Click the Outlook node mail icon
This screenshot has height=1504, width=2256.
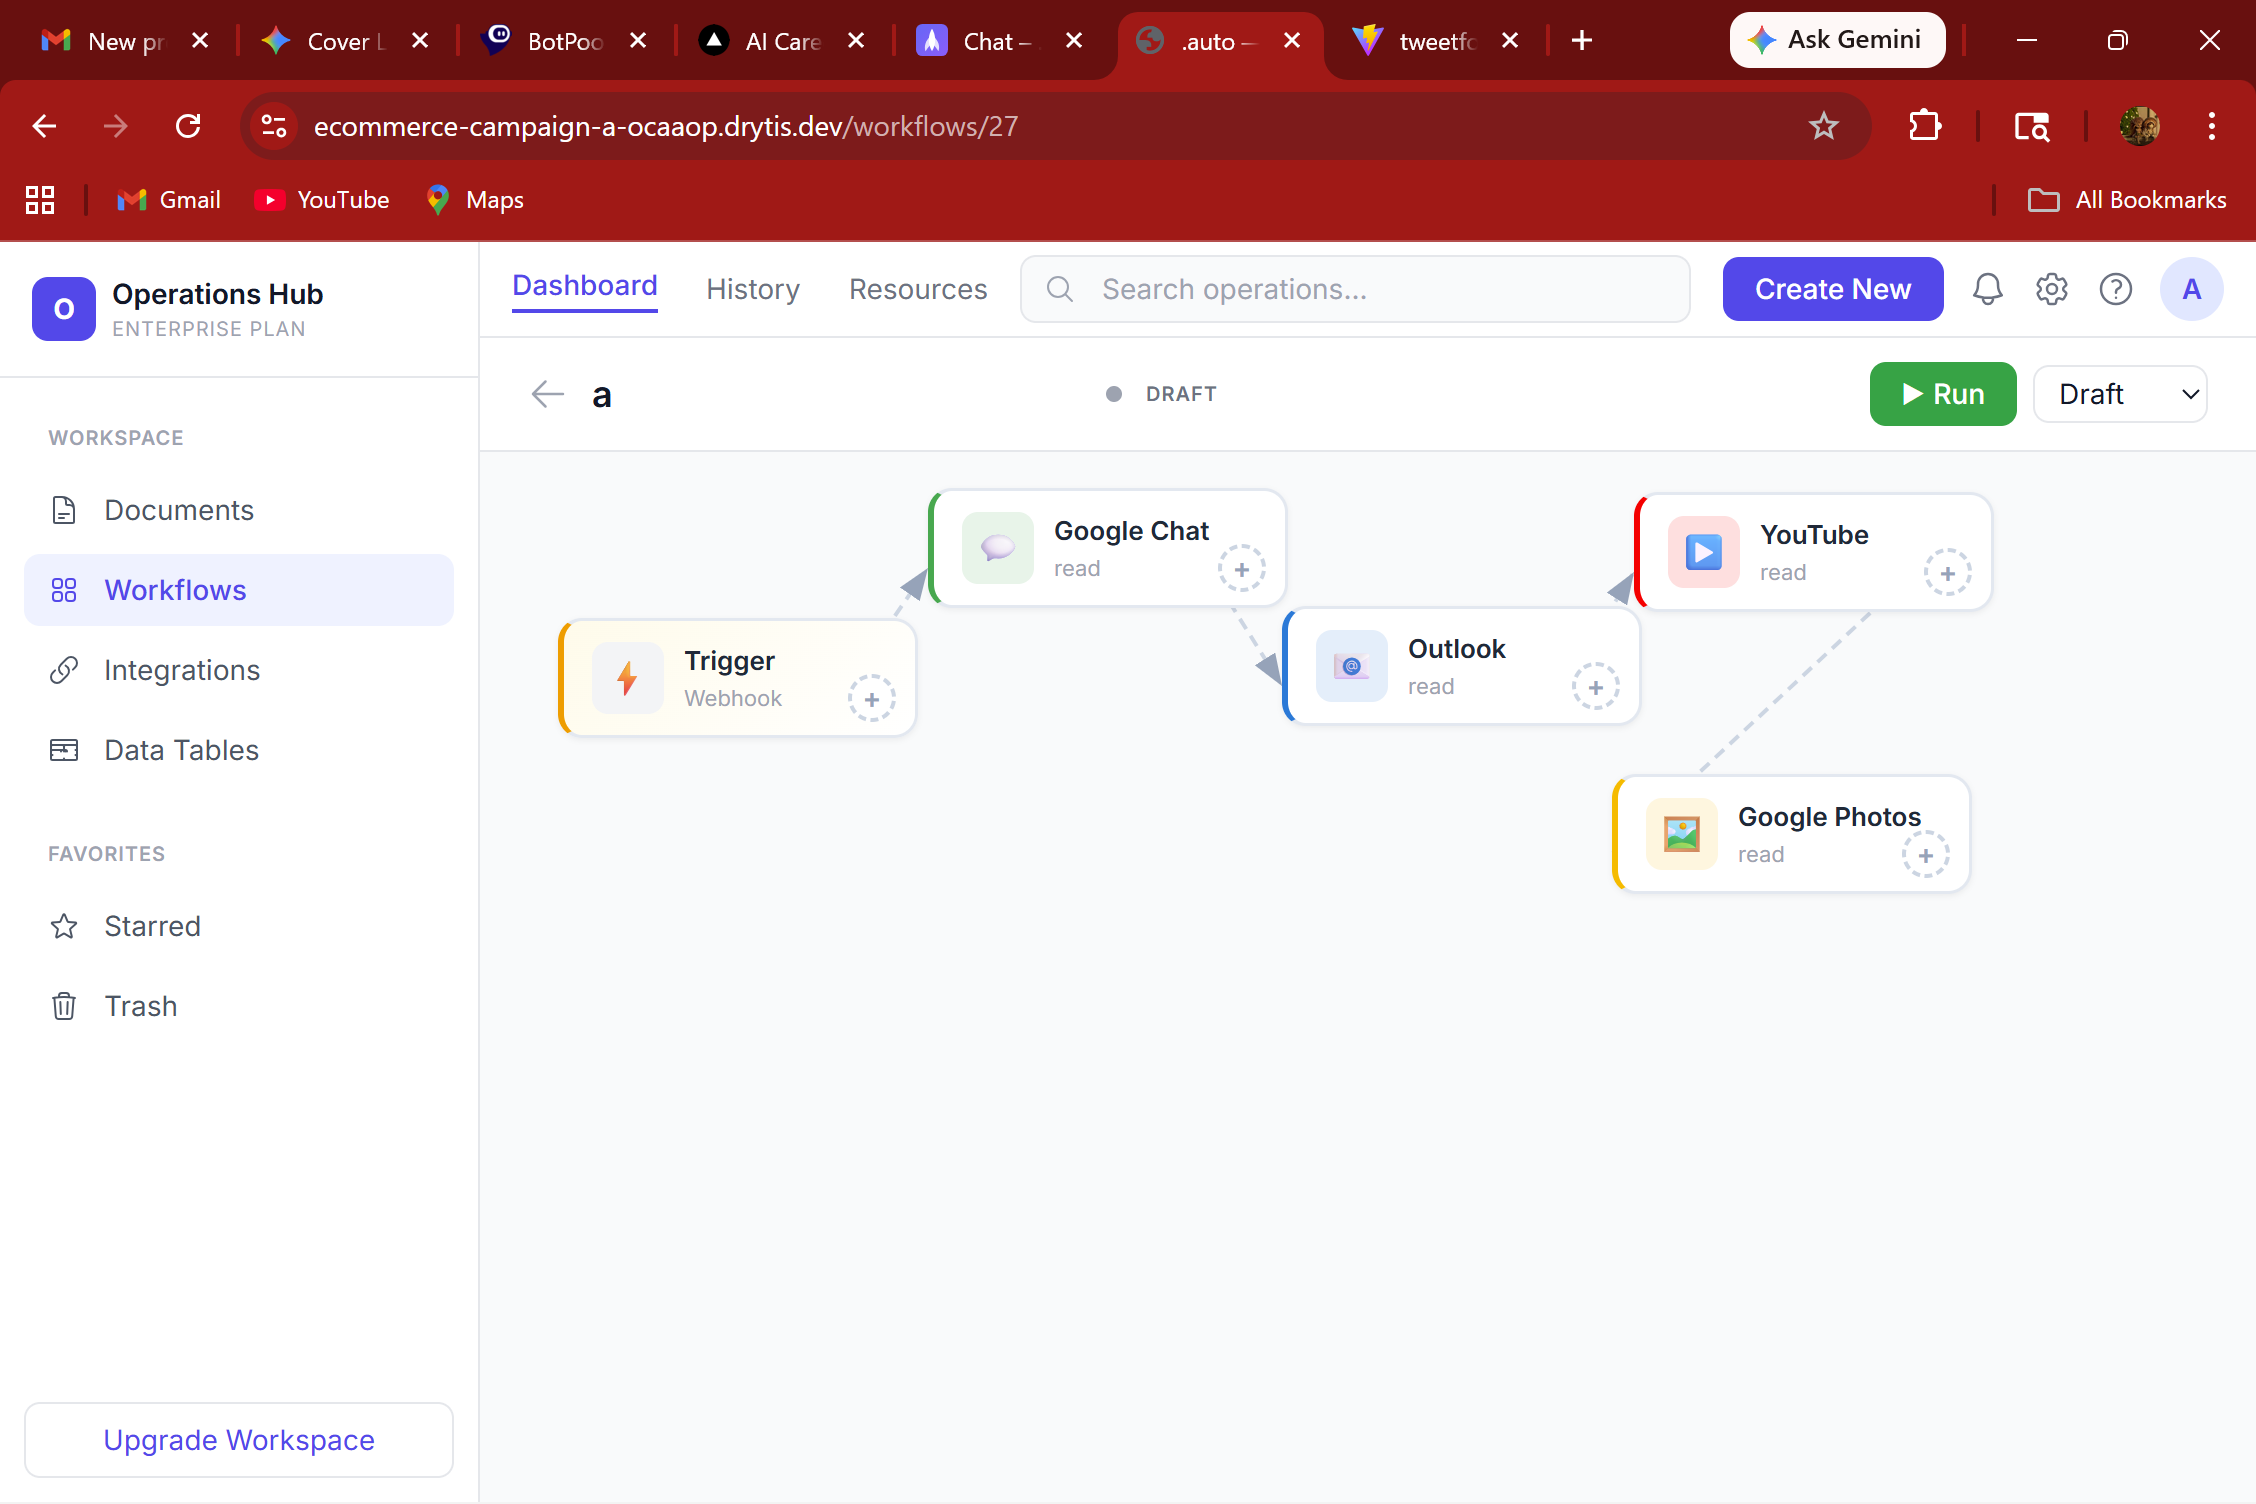(1352, 666)
